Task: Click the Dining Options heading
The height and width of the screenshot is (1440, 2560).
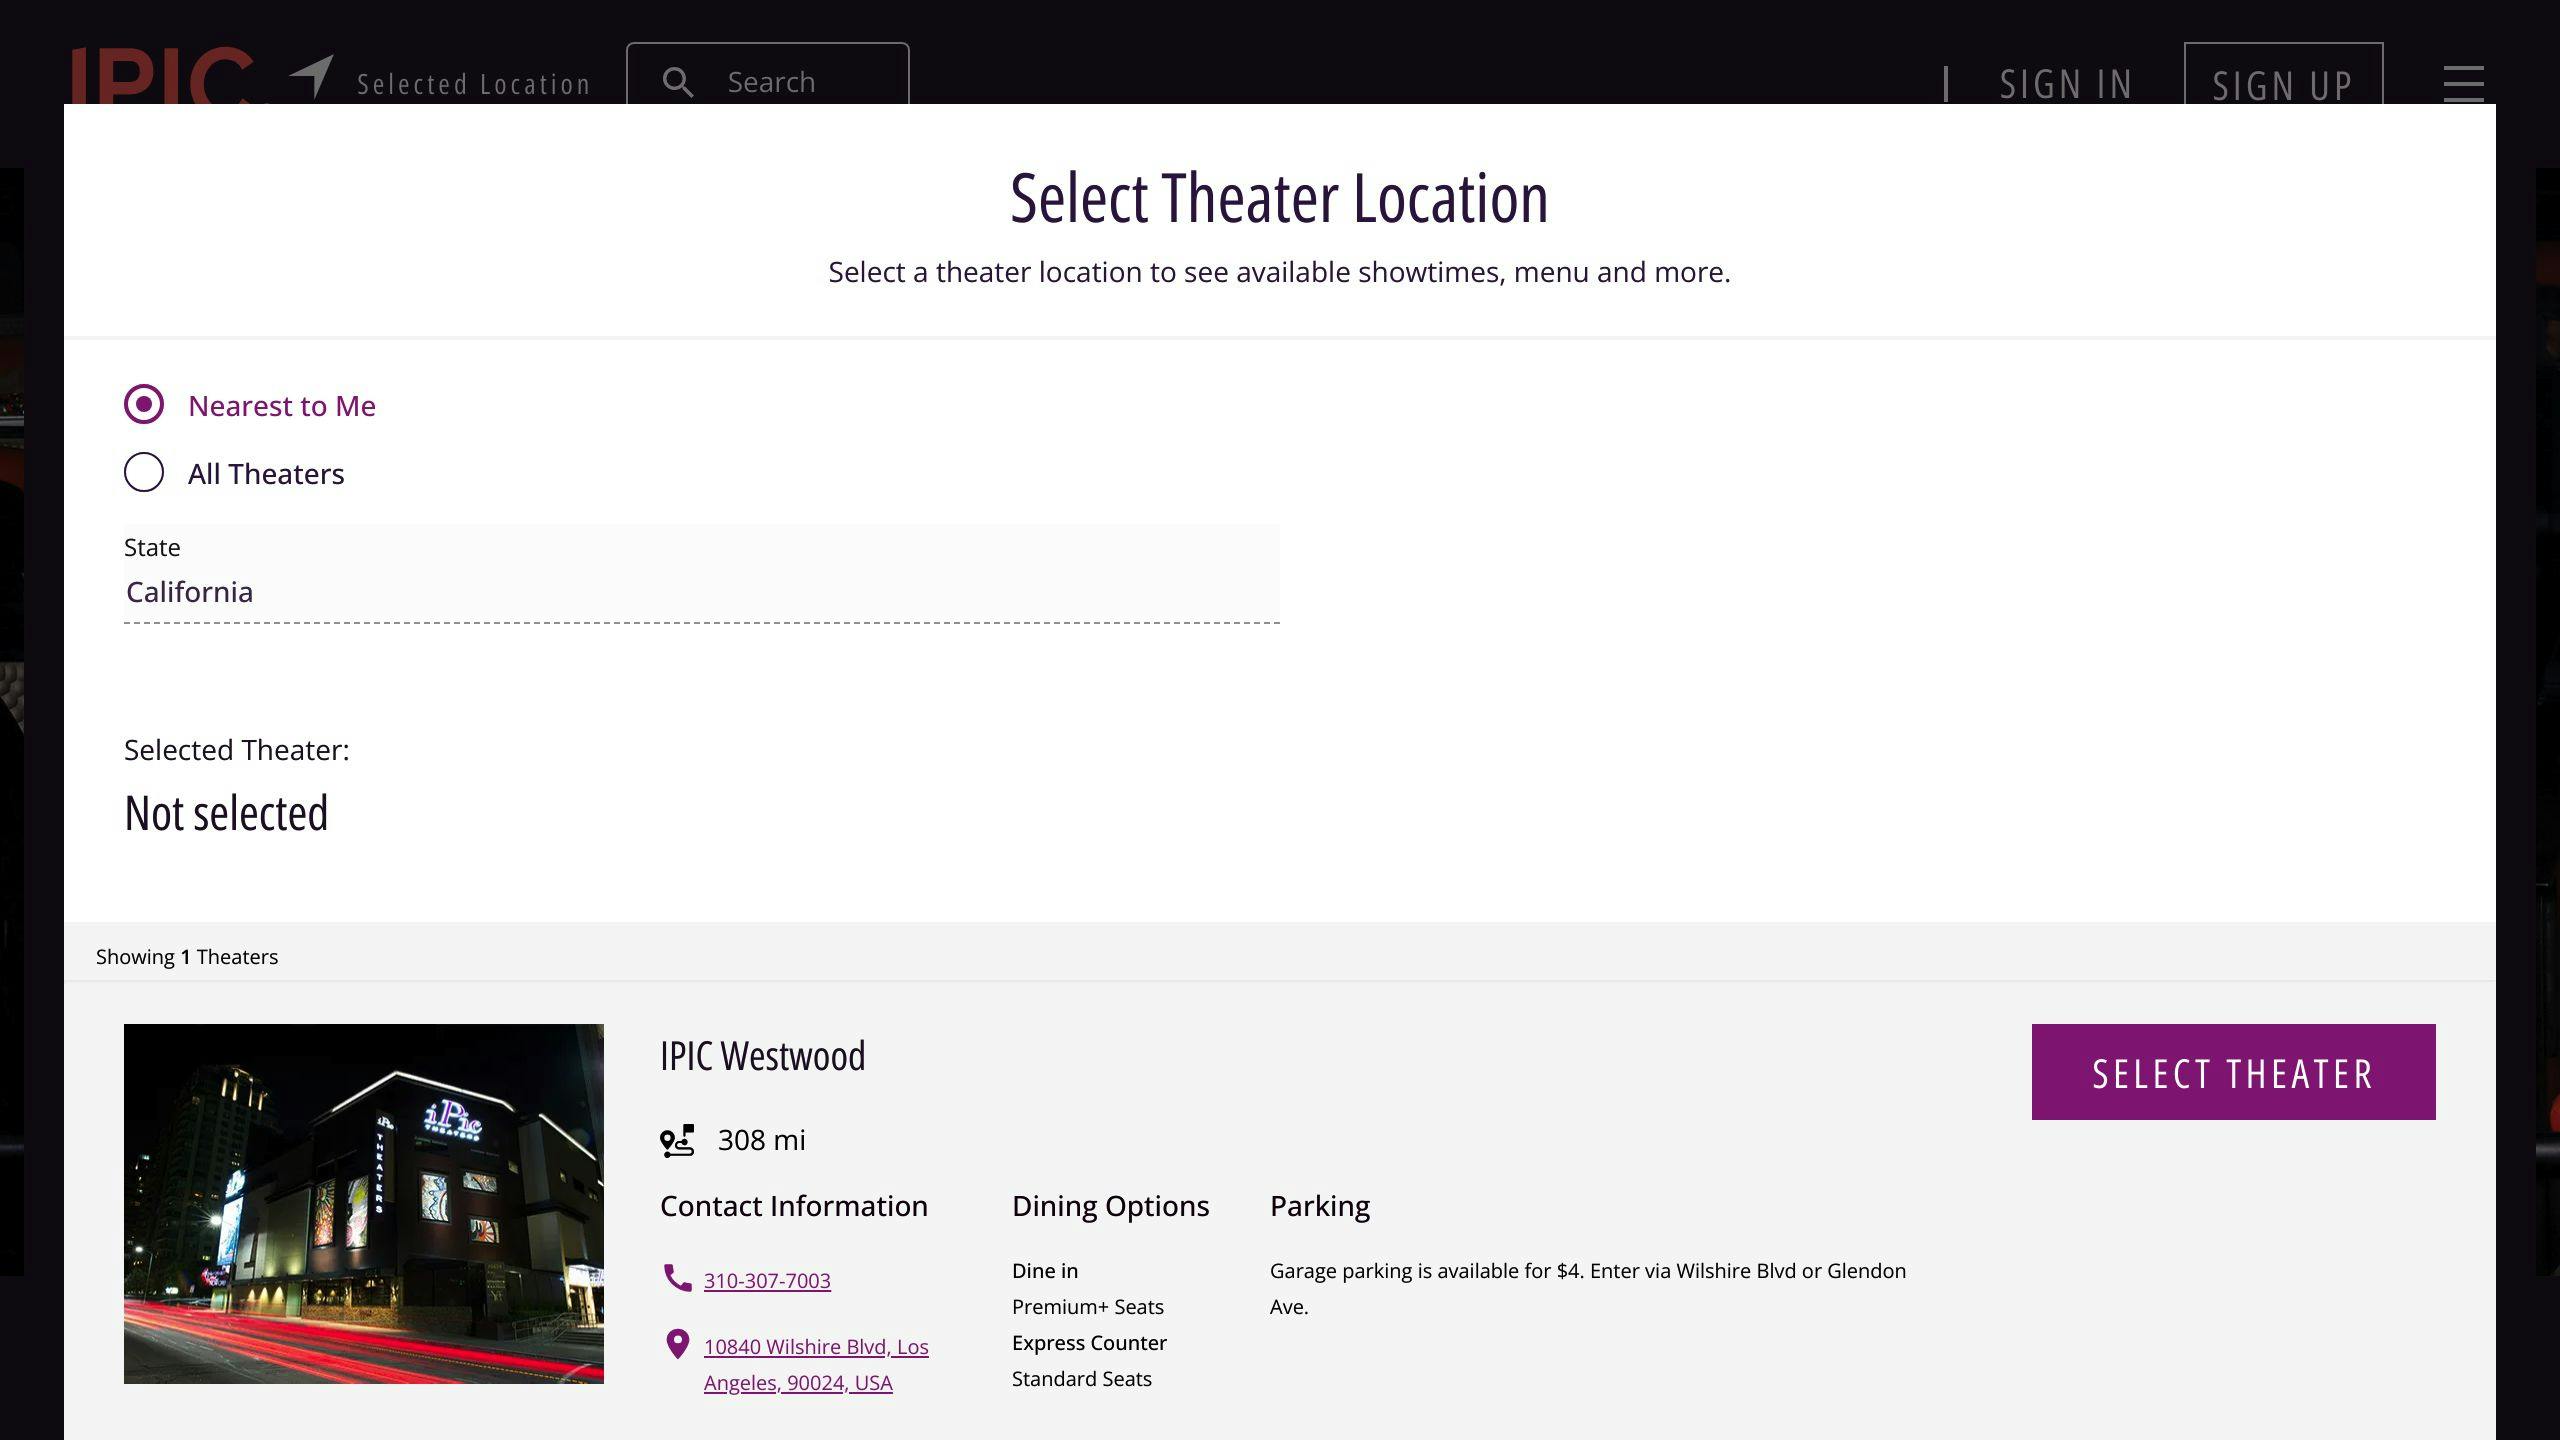Action: tap(1111, 1206)
